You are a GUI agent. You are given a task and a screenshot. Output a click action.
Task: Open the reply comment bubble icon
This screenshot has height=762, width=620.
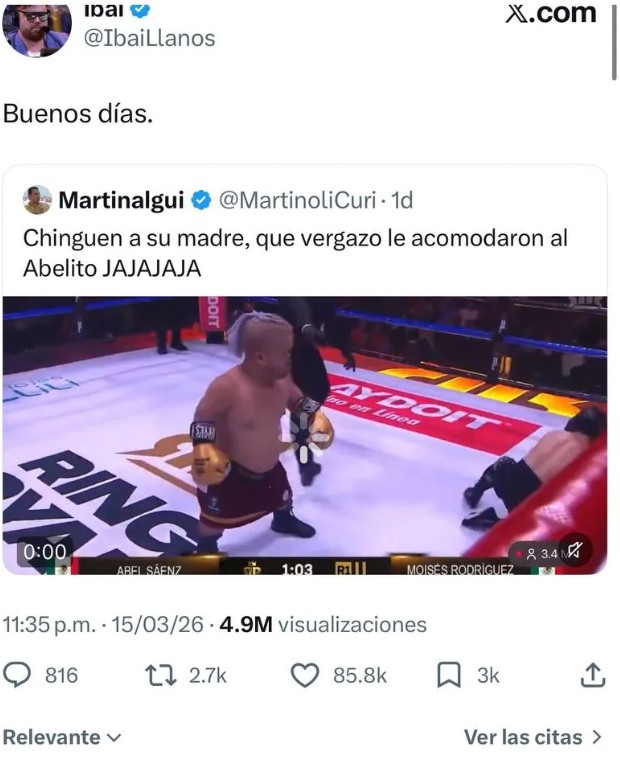tap(17, 675)
